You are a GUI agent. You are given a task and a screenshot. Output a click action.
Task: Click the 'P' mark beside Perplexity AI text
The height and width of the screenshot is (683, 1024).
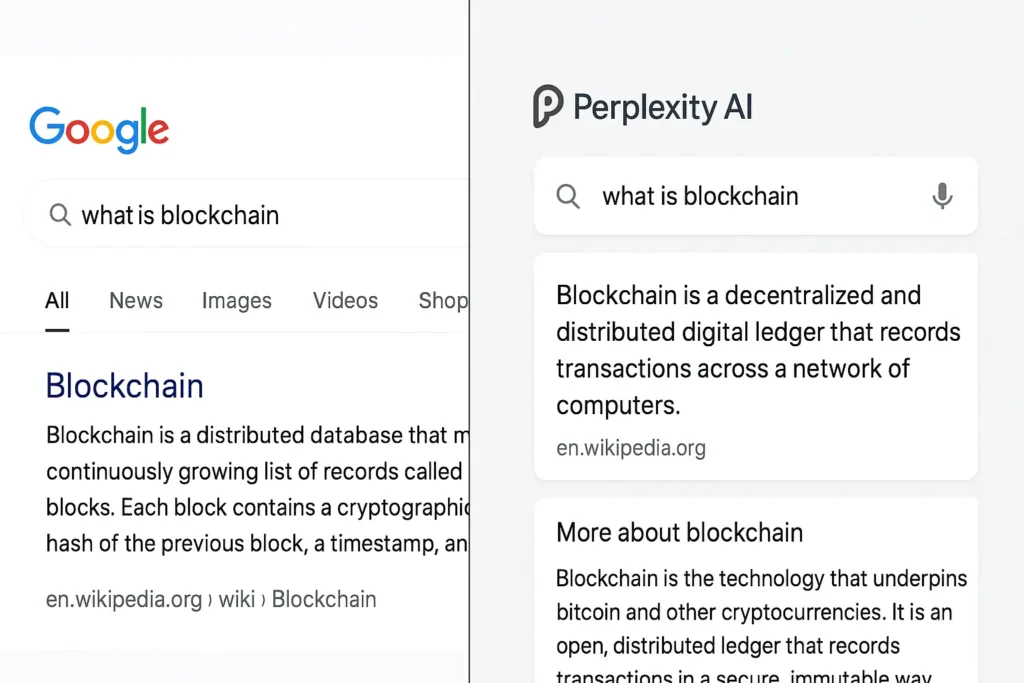click(545, 107)
